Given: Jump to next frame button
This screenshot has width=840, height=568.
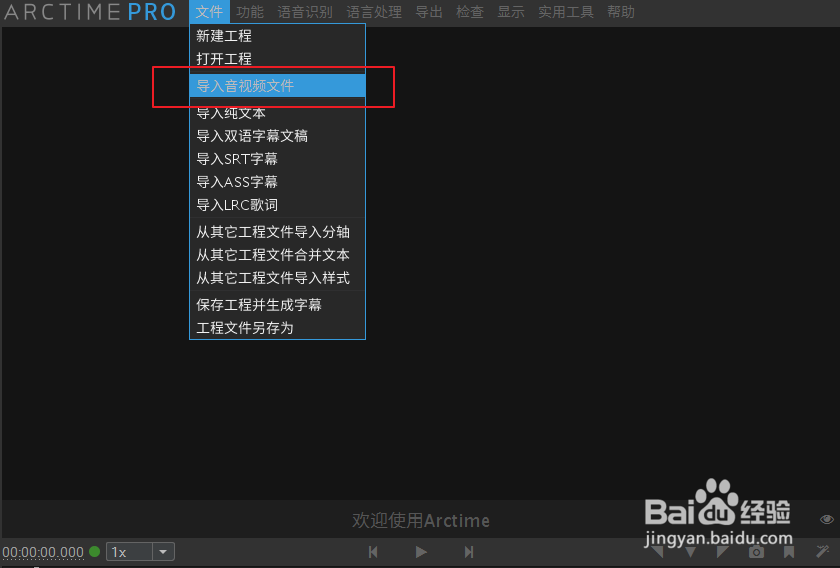Looking at the screenshot, I should click(x=469, y=552).
